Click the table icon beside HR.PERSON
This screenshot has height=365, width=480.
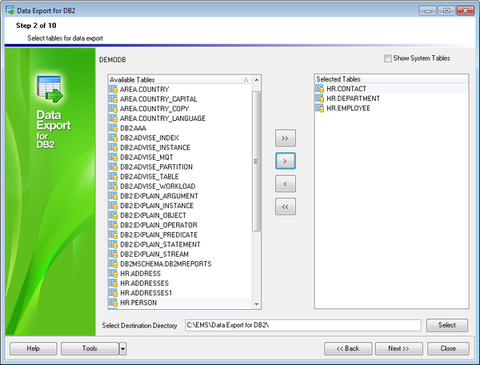(x=113, y=303)
